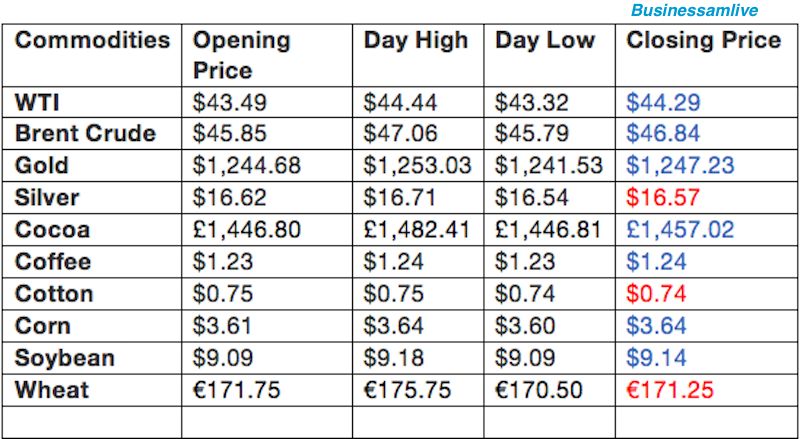Image resolution: width=800 pixels, height=439 pixels.
Task: Click Cotton closing price $0.74
Action: (x=656, y=294)
